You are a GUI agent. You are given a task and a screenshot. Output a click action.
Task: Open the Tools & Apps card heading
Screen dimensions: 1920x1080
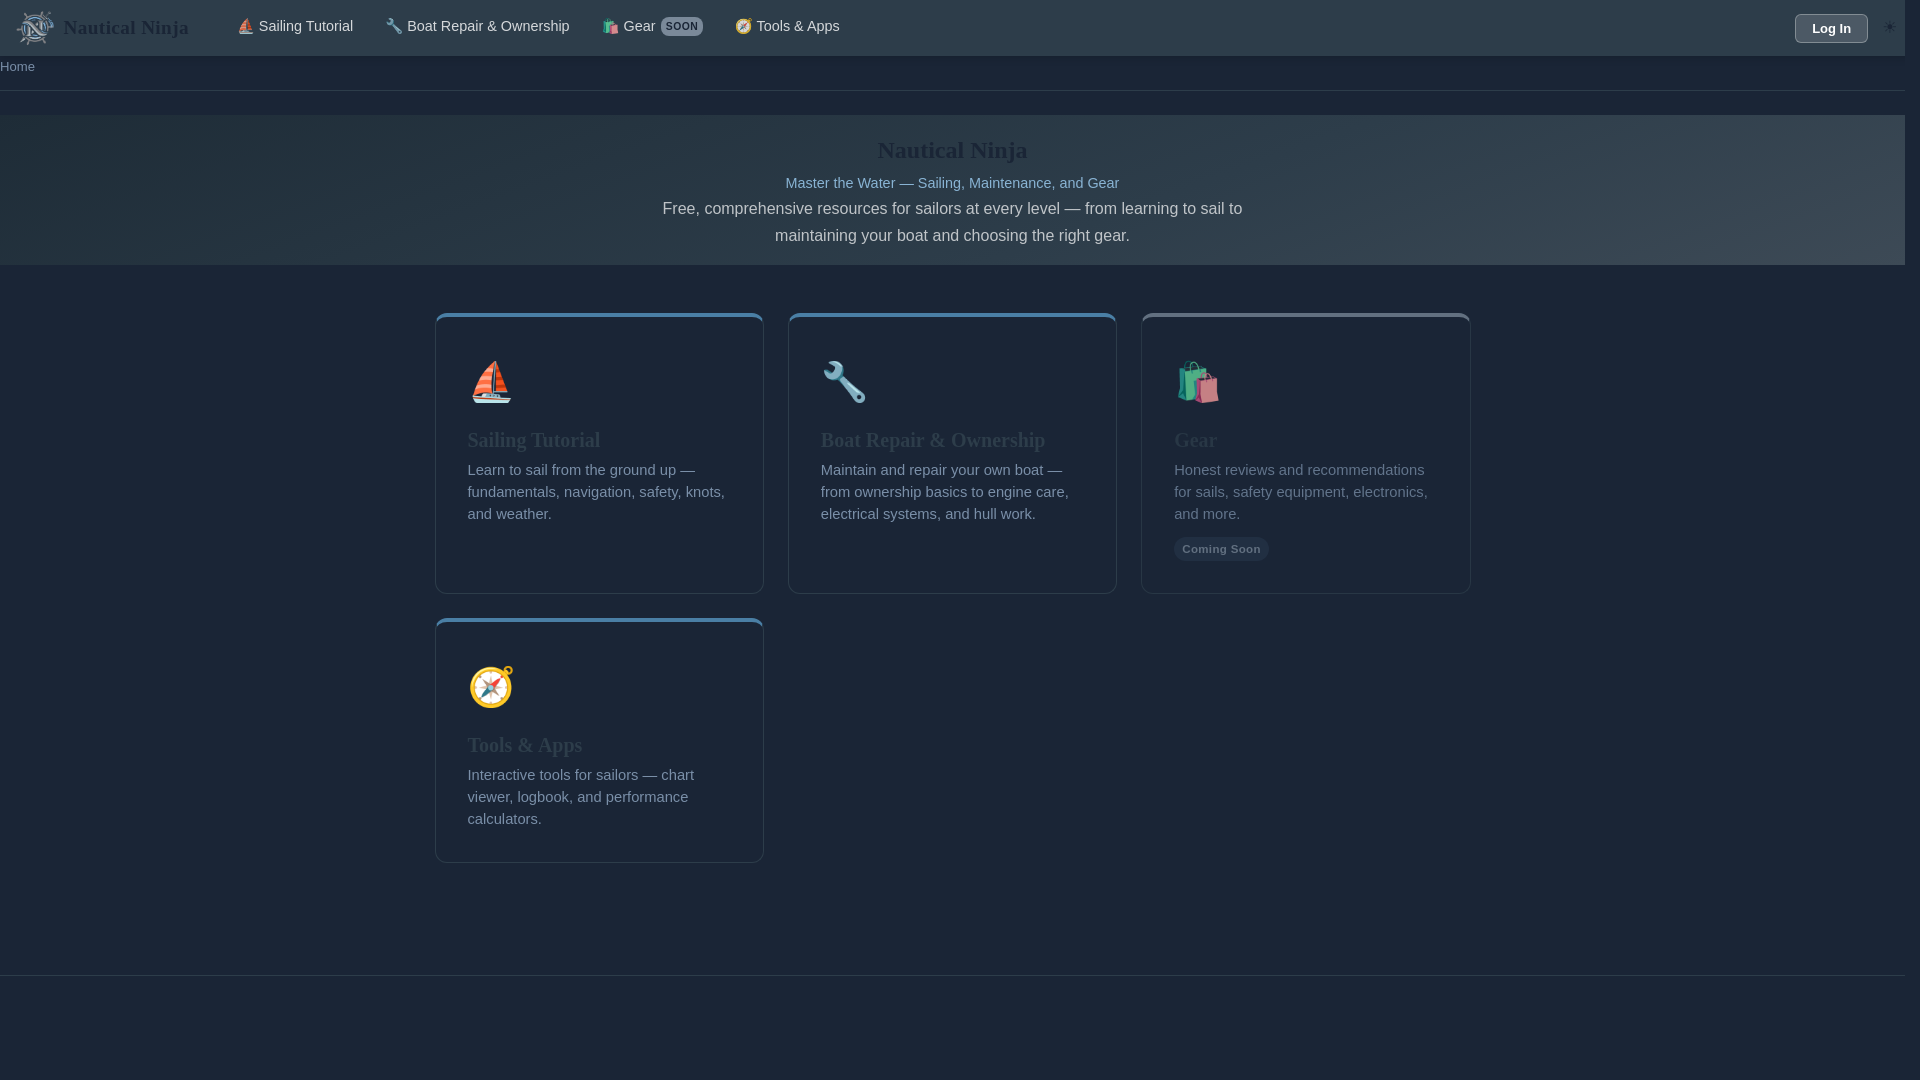(x=524, y=745)
